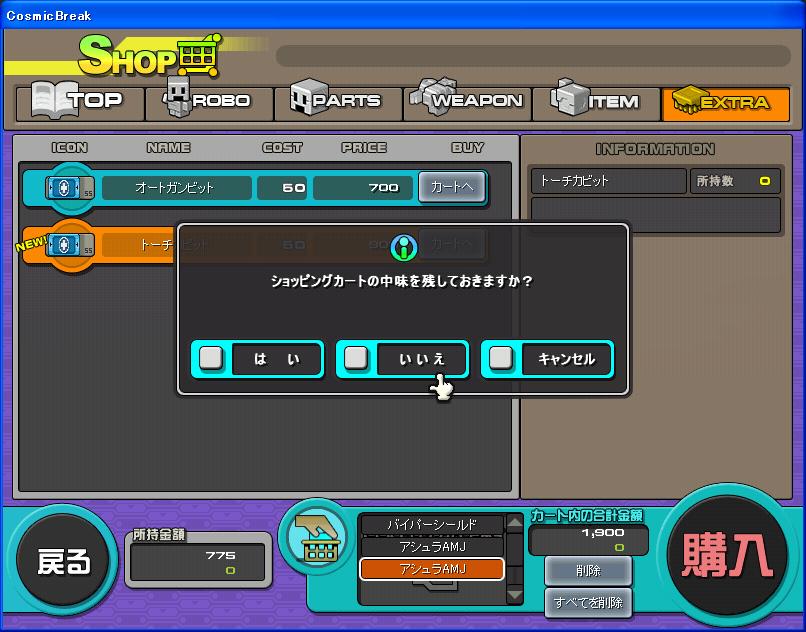Switch to the PARTS tab
This screenshot has height=632, width=806.
[x=338, y=104]
